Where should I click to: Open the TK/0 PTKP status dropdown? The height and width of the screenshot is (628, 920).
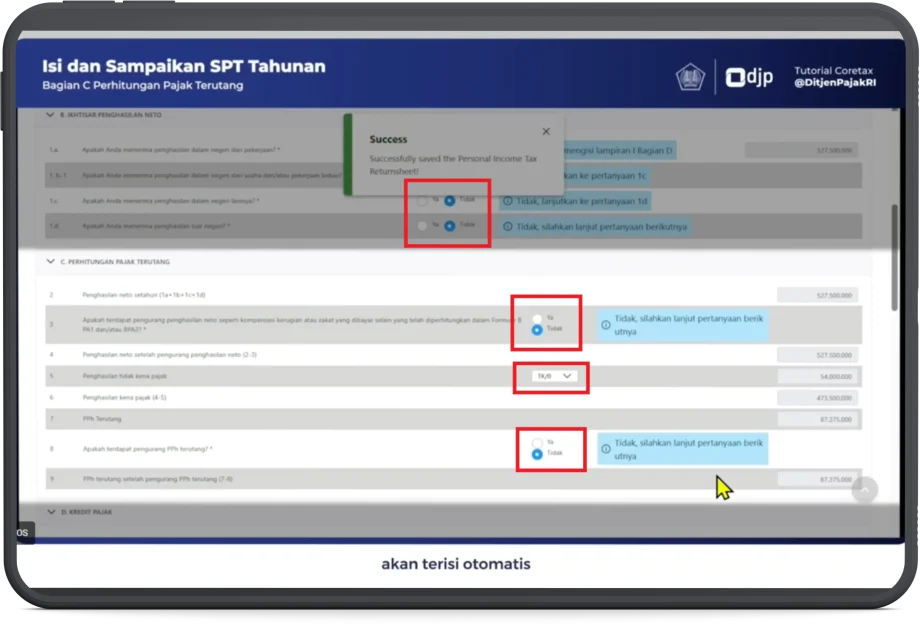[553, 376]
